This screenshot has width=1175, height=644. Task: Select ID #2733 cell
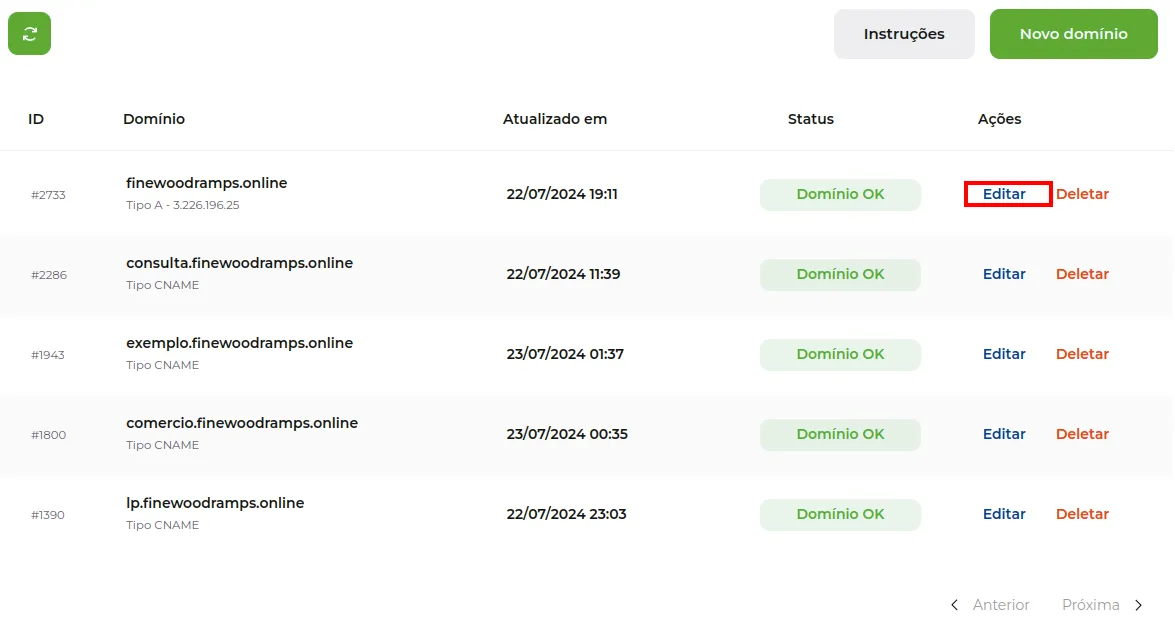[x=48, y=195]
